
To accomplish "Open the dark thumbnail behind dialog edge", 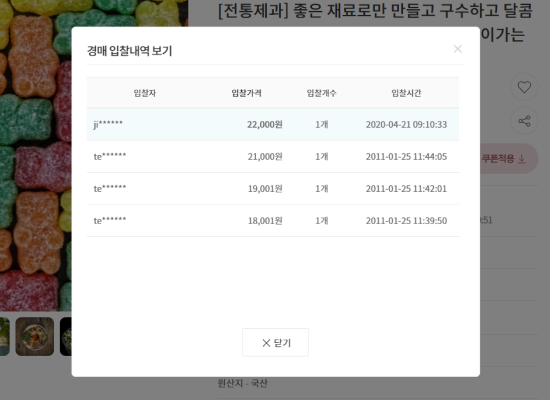I will point(66,336).
